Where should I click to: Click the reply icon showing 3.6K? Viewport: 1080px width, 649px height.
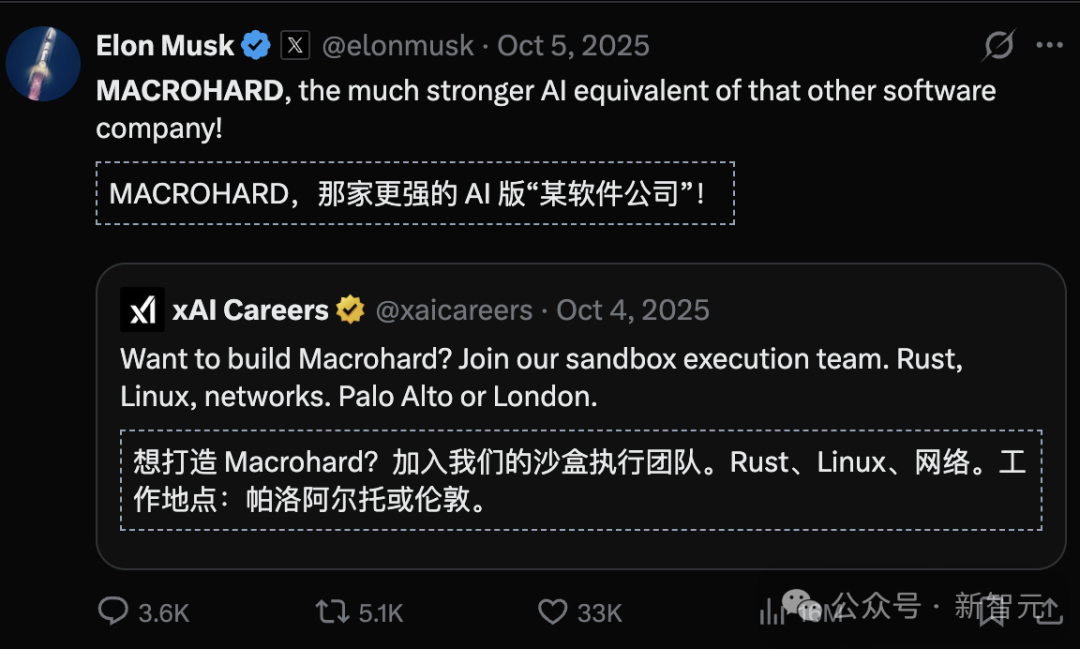tap(113, 612)
